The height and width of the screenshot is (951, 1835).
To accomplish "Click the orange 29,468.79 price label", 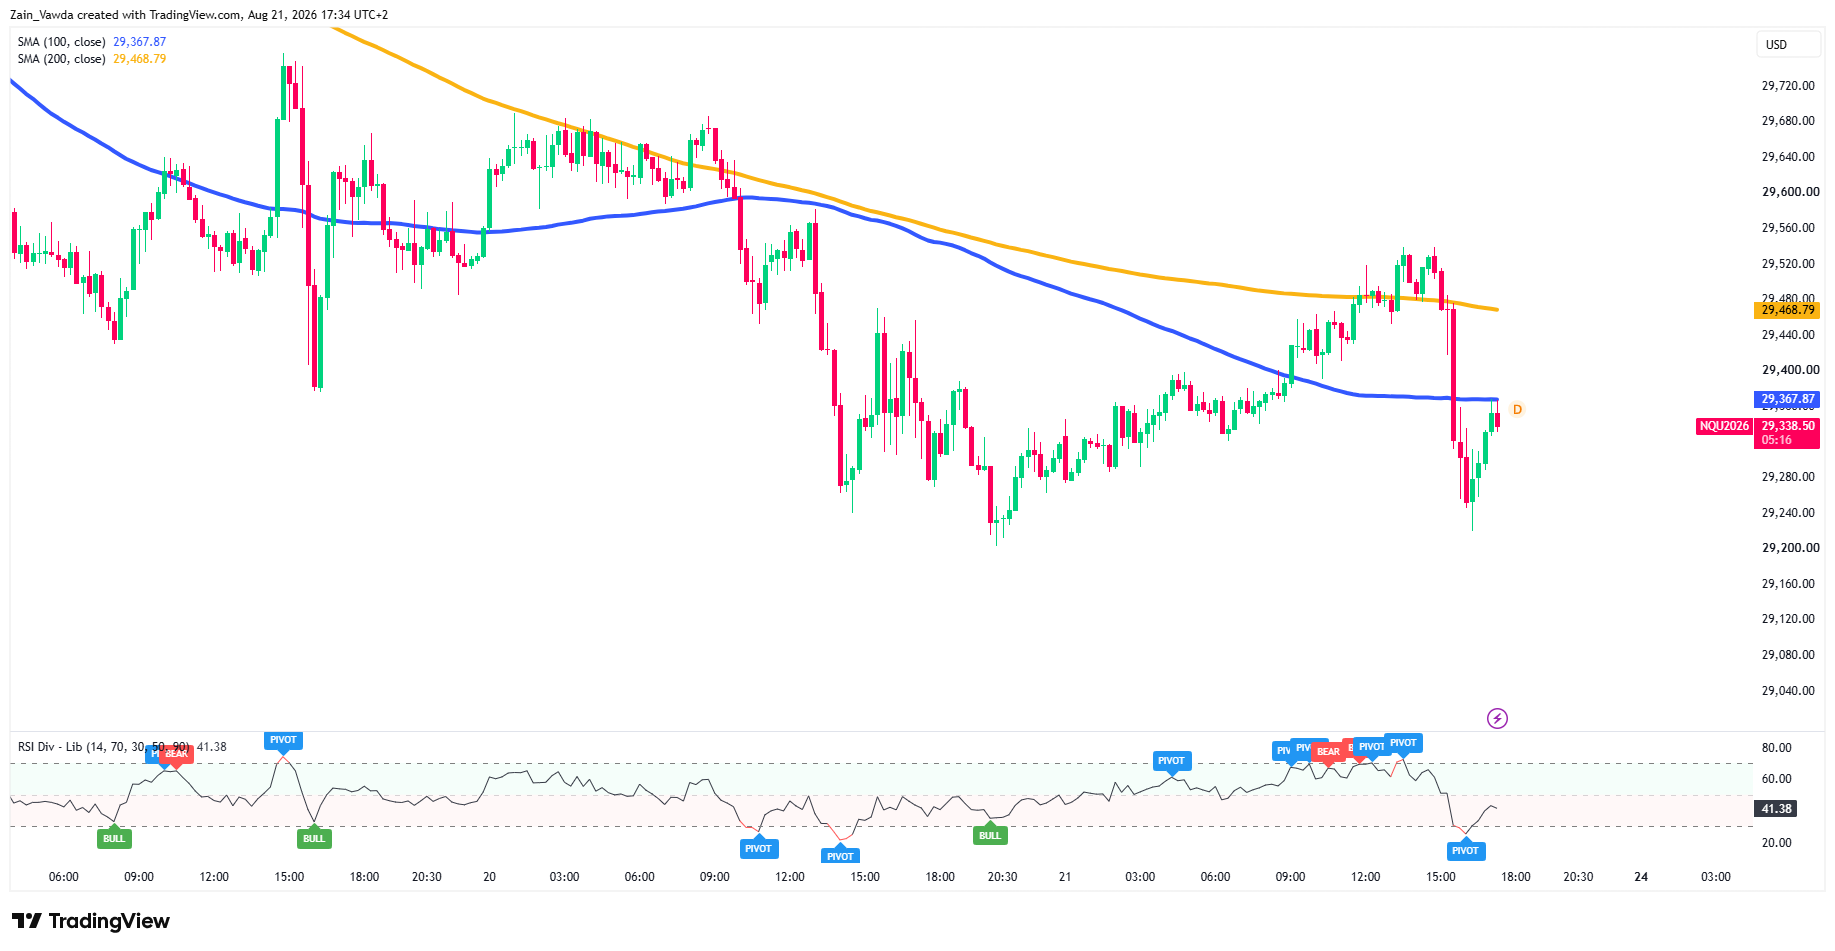I will point(1787,310).
